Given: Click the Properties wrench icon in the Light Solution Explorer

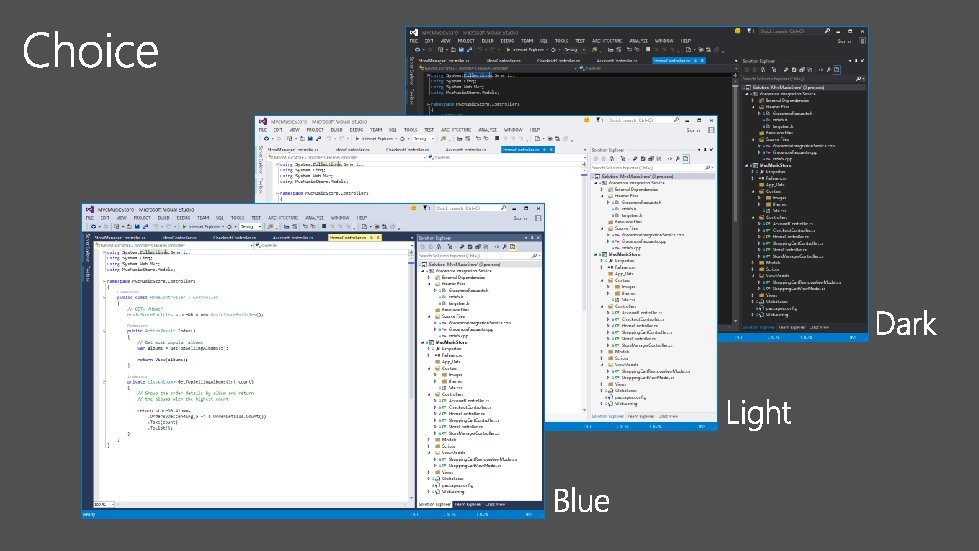Looking at the screenshot, I should tap(677, 158).
